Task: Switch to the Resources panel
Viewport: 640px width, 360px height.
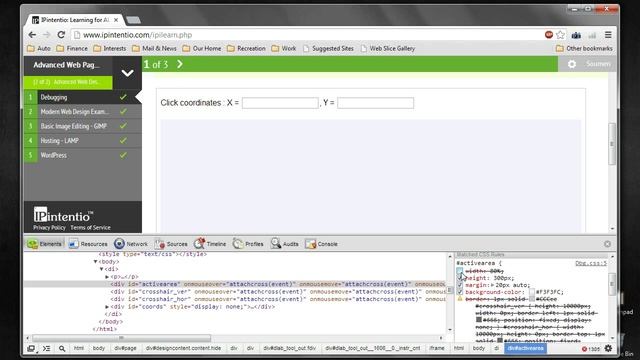Action: [88, 244]
